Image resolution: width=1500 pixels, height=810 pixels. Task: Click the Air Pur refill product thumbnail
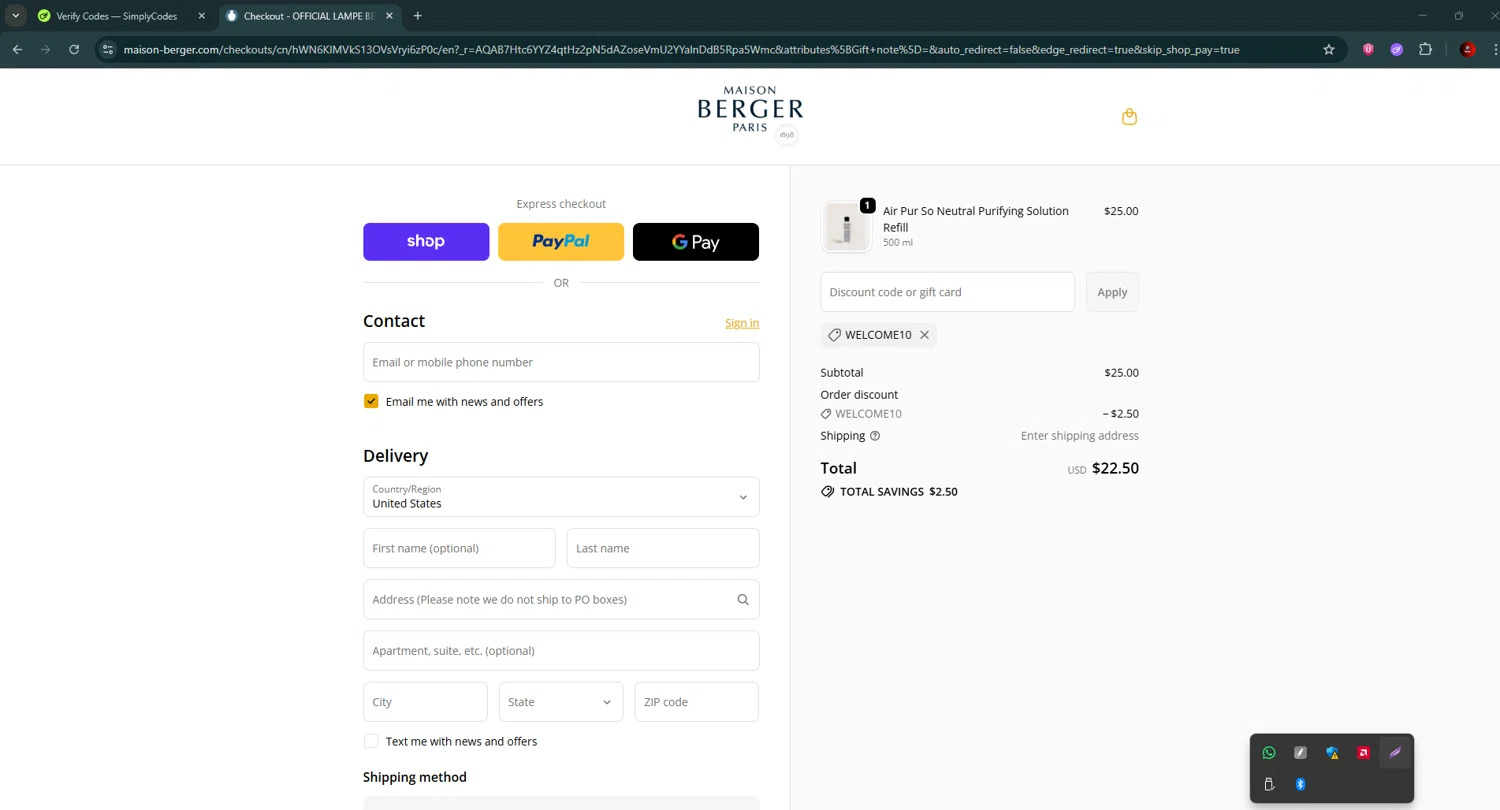[846, 227]
